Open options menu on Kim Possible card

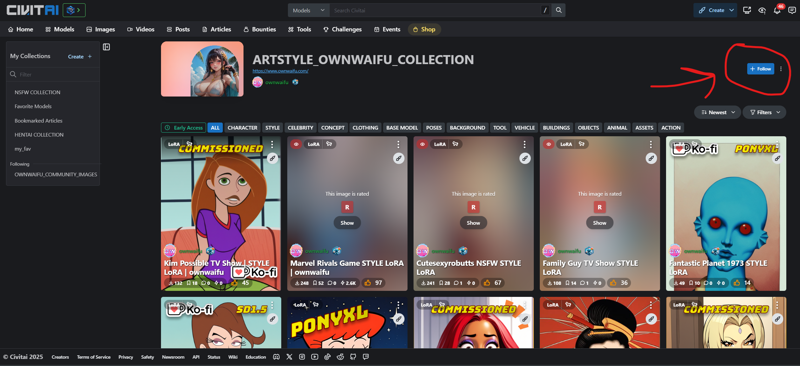point(272,144)
